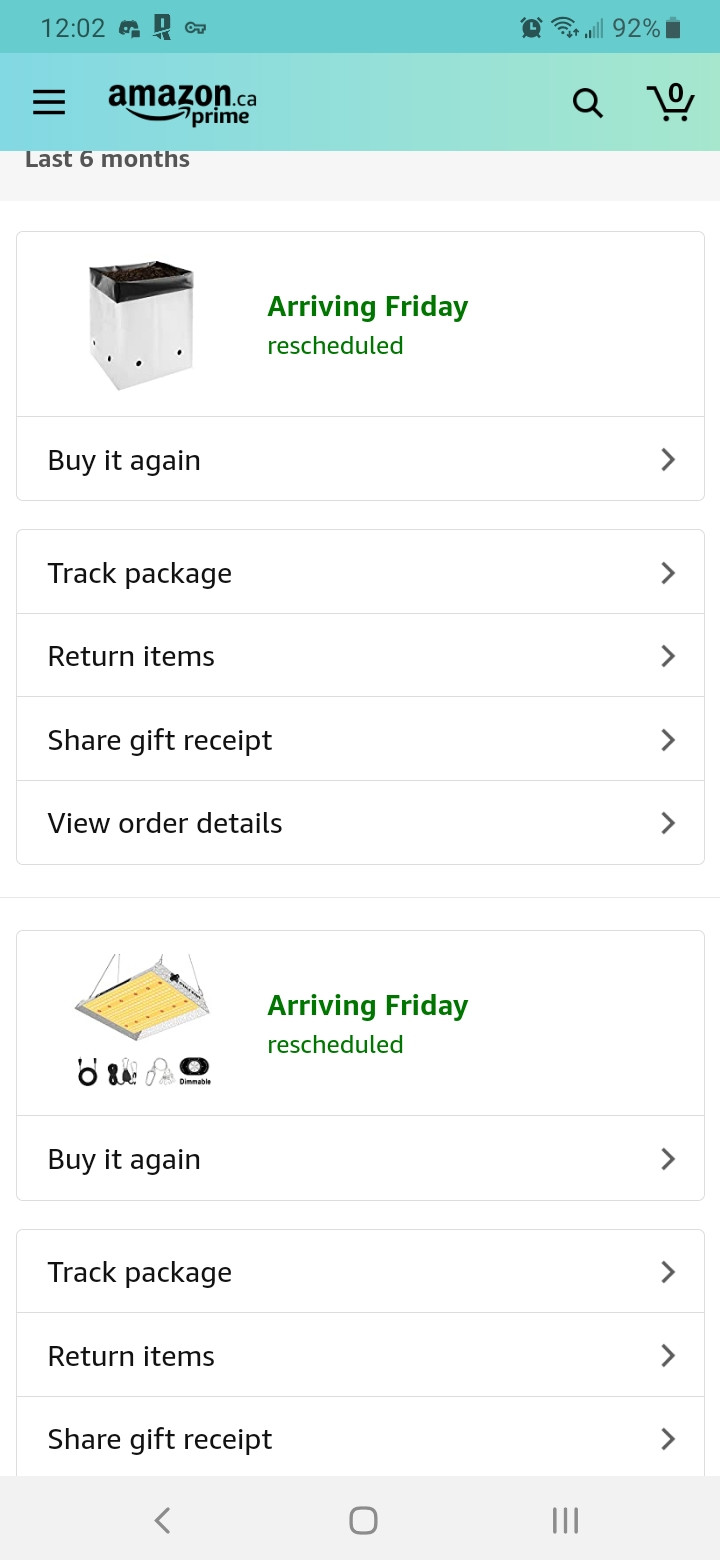Image resolution: width=720 pixels, height=1560 pixels.
Task: Open the shopping cart icon
Action: (670, 102)
